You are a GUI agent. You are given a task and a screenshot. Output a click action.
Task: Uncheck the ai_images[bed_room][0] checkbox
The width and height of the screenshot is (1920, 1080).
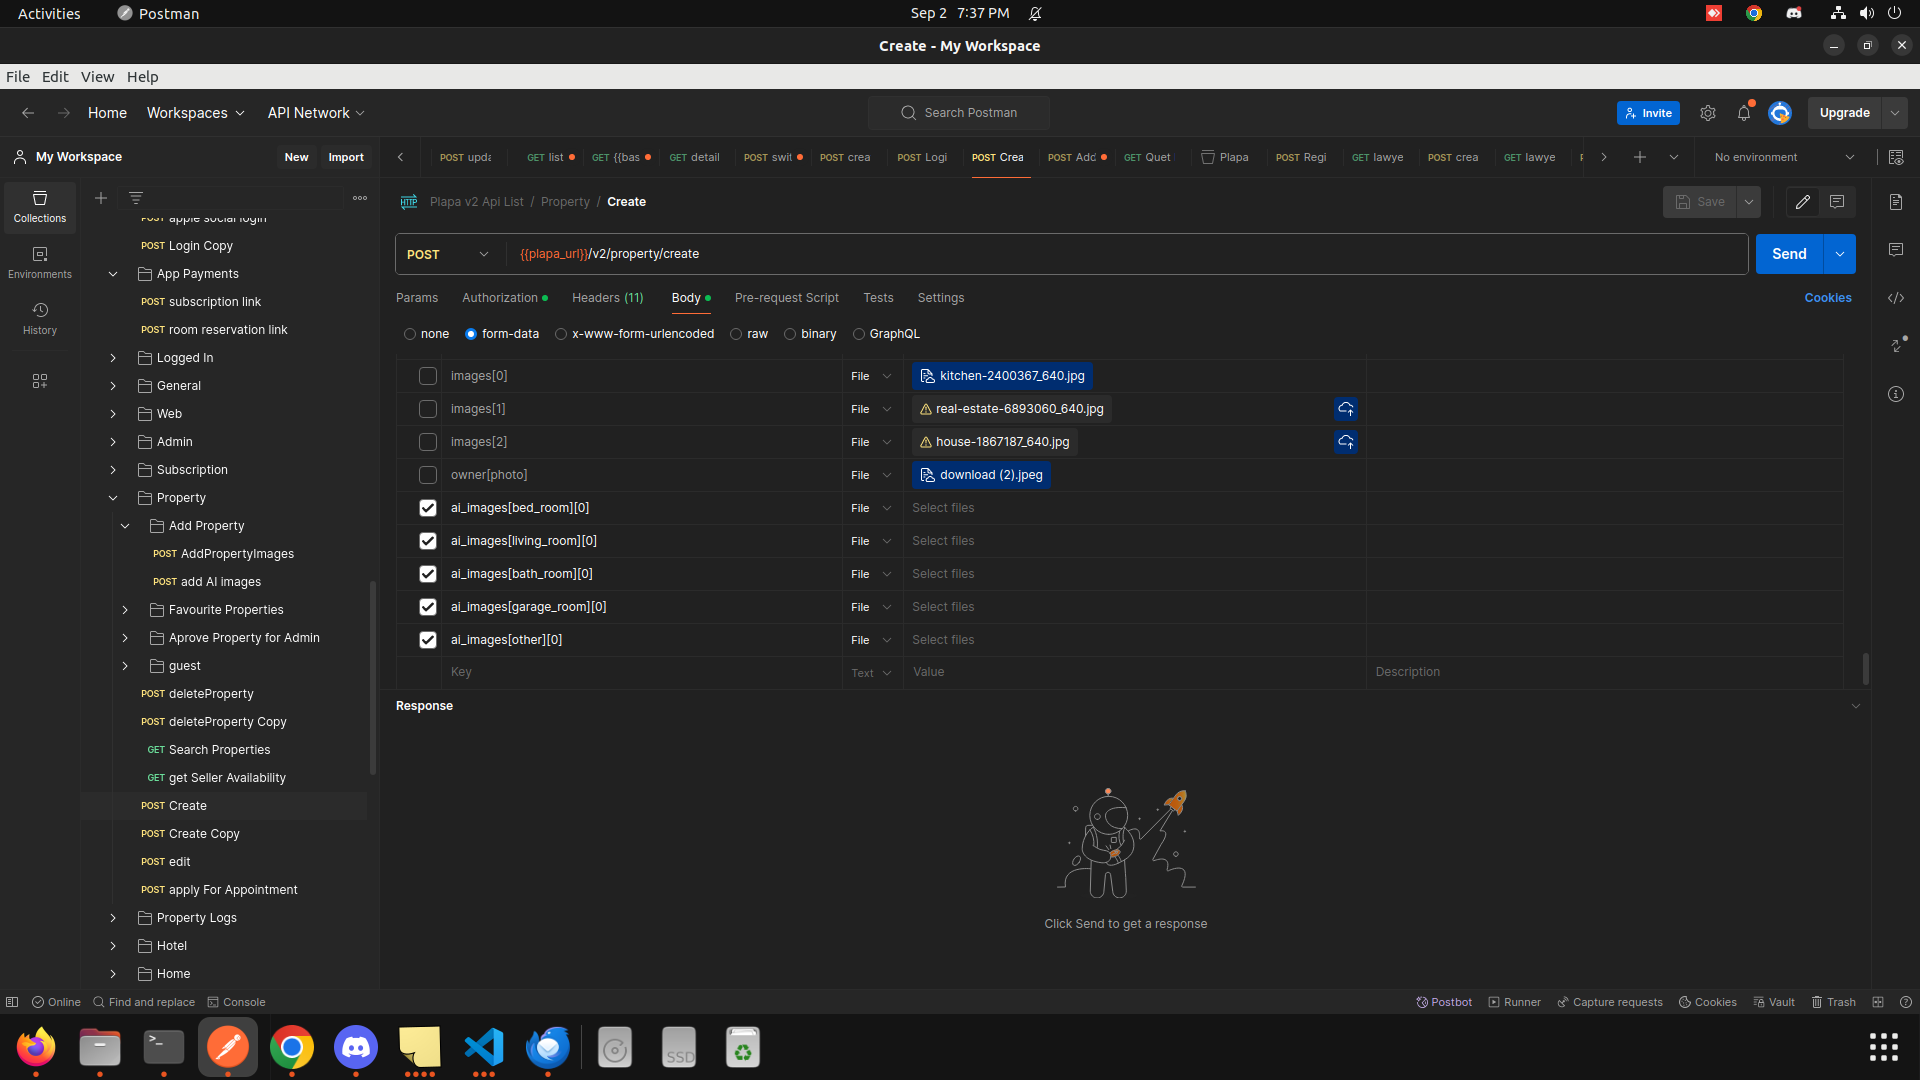tap(428, 508)
